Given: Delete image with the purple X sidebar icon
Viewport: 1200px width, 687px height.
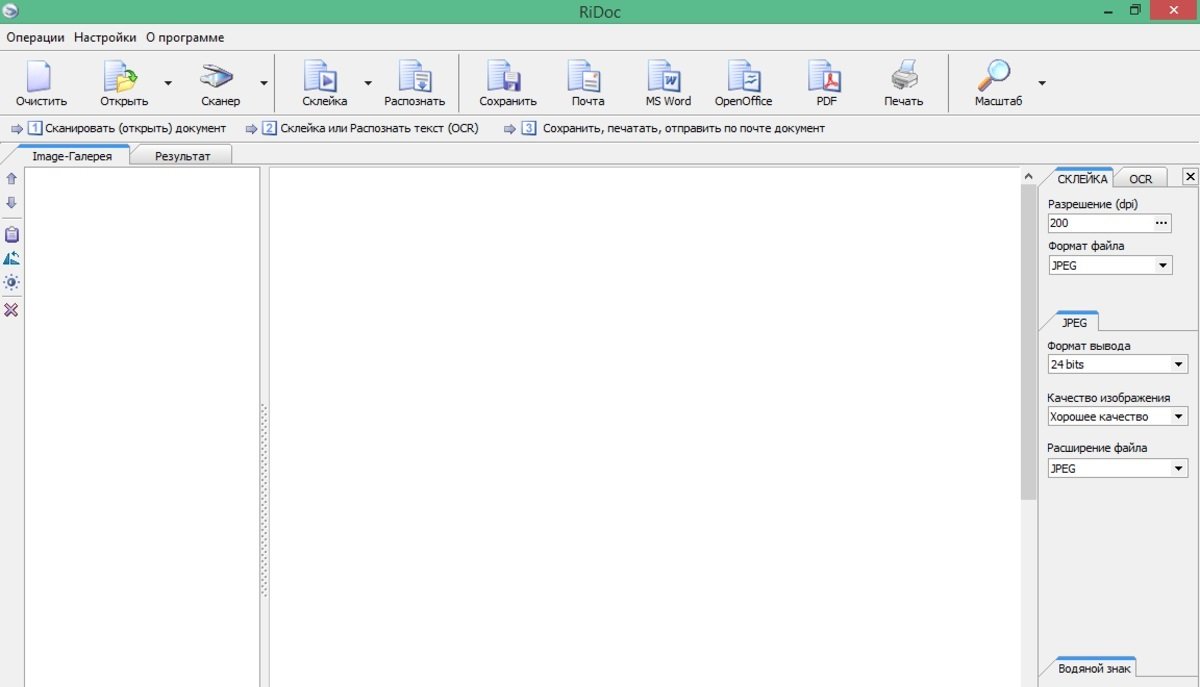Looking at the screenshot, I should 11,310.
